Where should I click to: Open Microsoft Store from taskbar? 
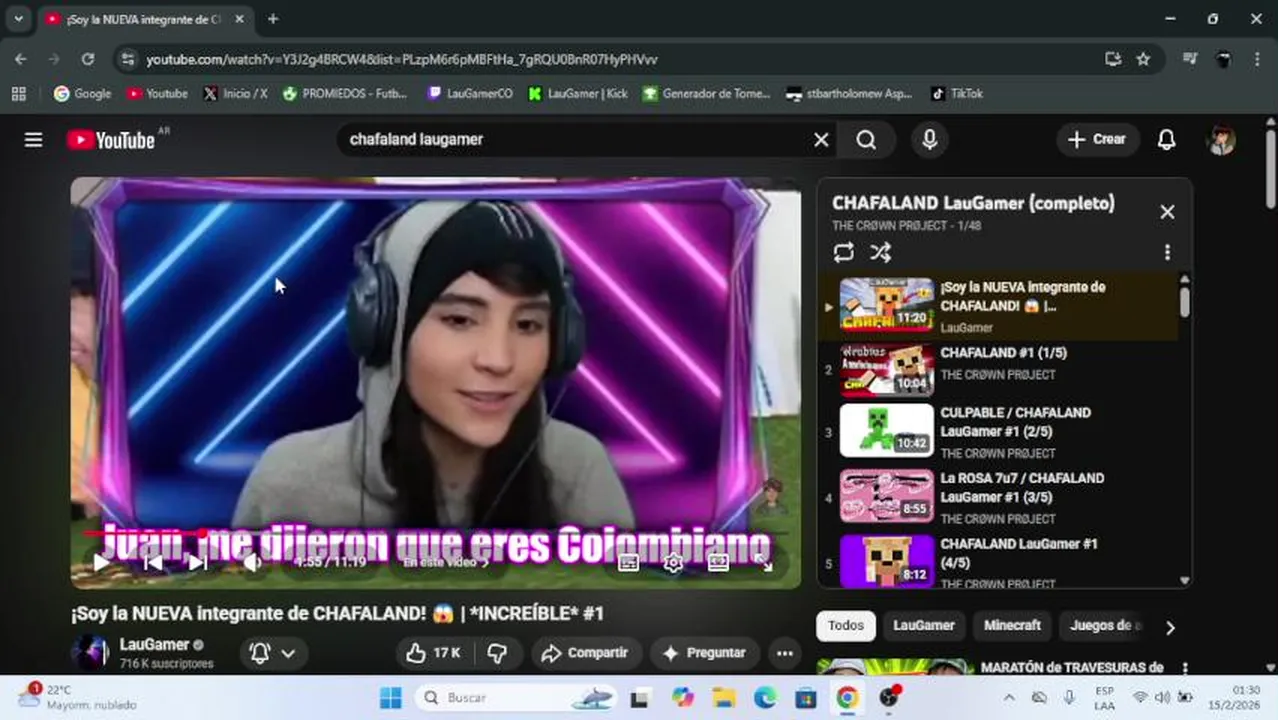tap(805, 698)
